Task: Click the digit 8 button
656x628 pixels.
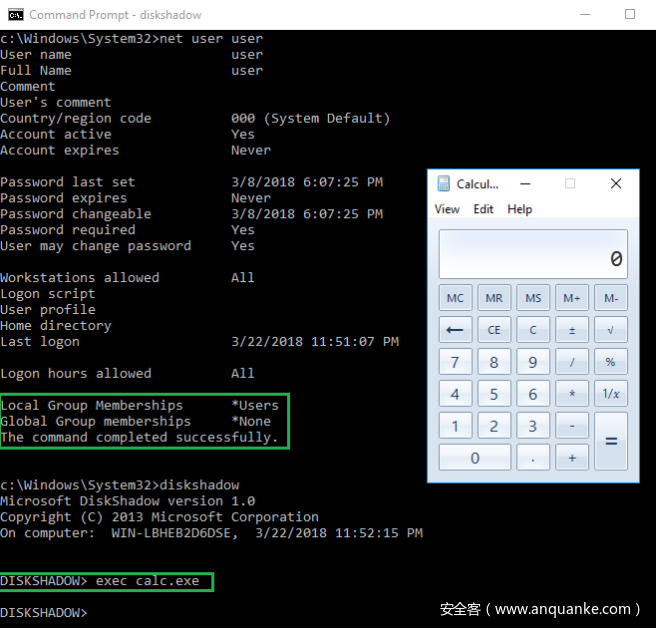Action: [494, 362]
